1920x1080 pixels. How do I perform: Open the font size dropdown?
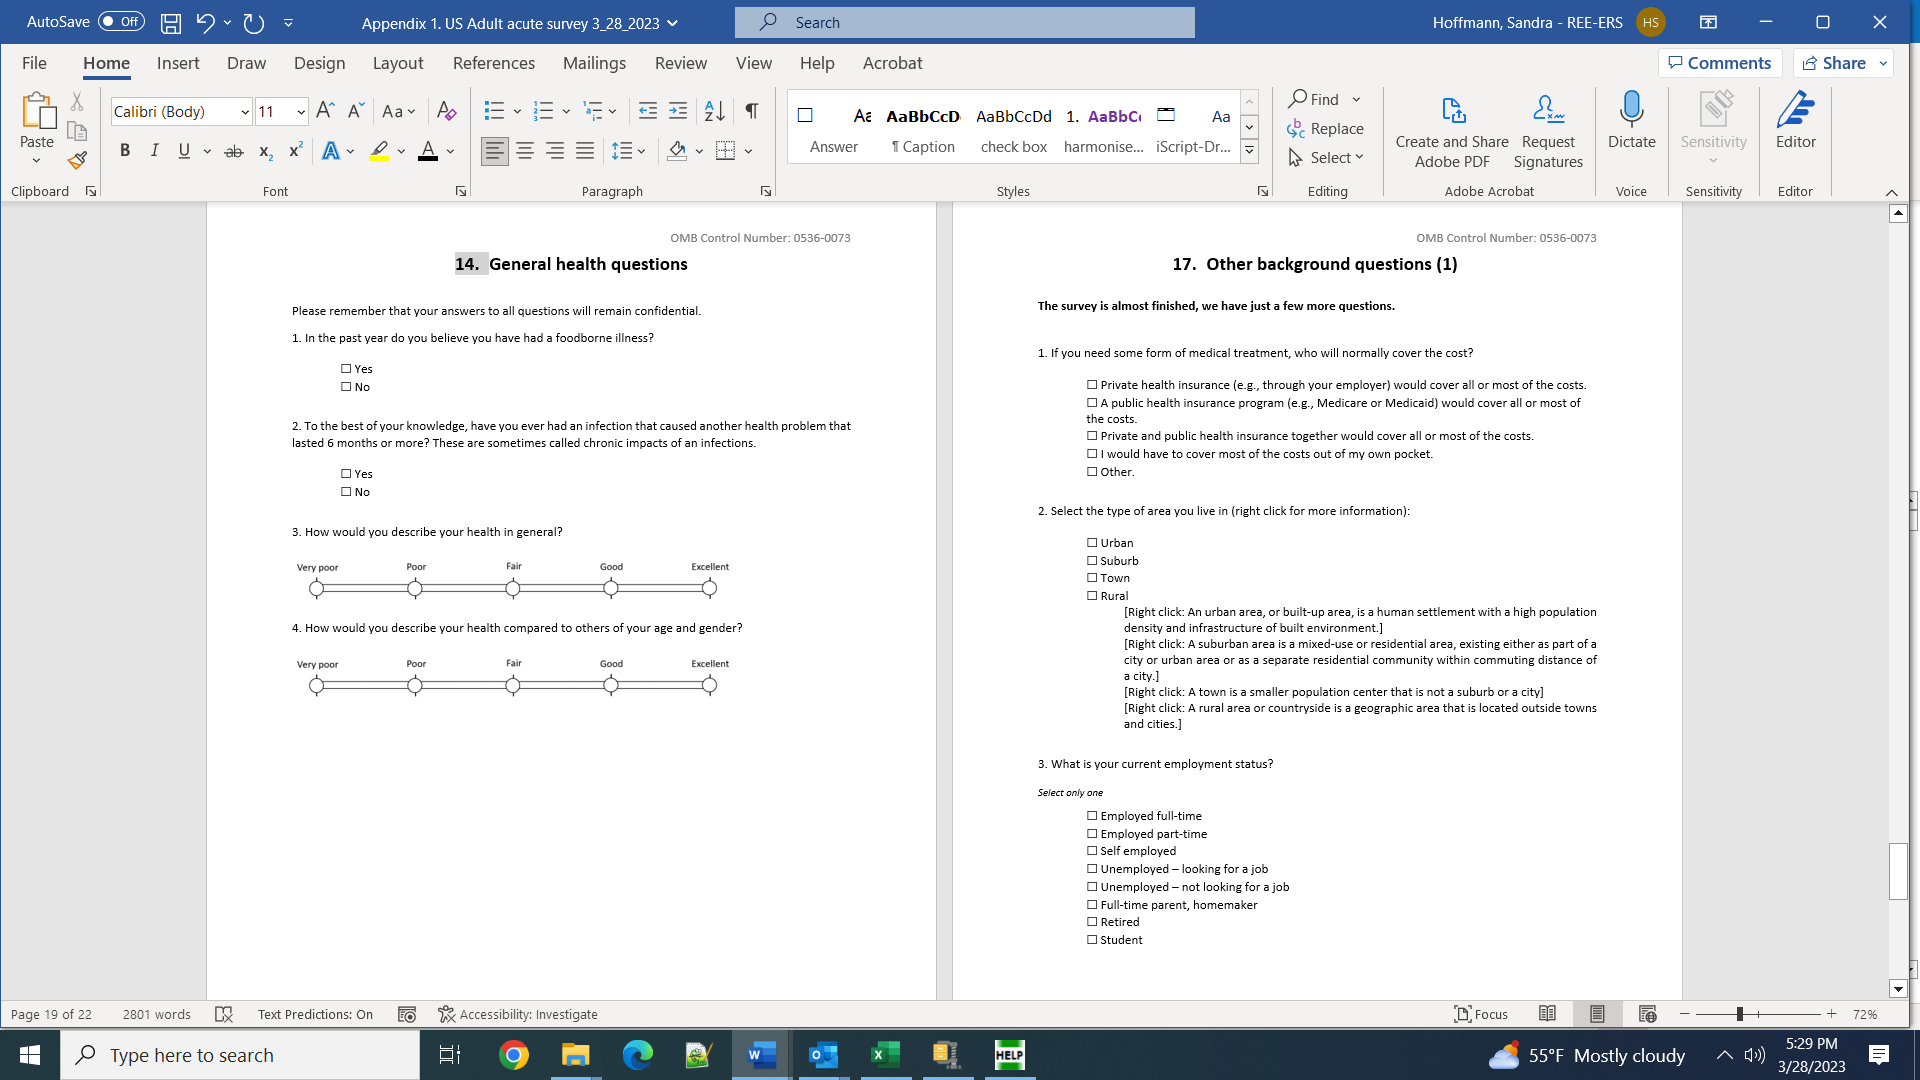click(x=301, y=112)
